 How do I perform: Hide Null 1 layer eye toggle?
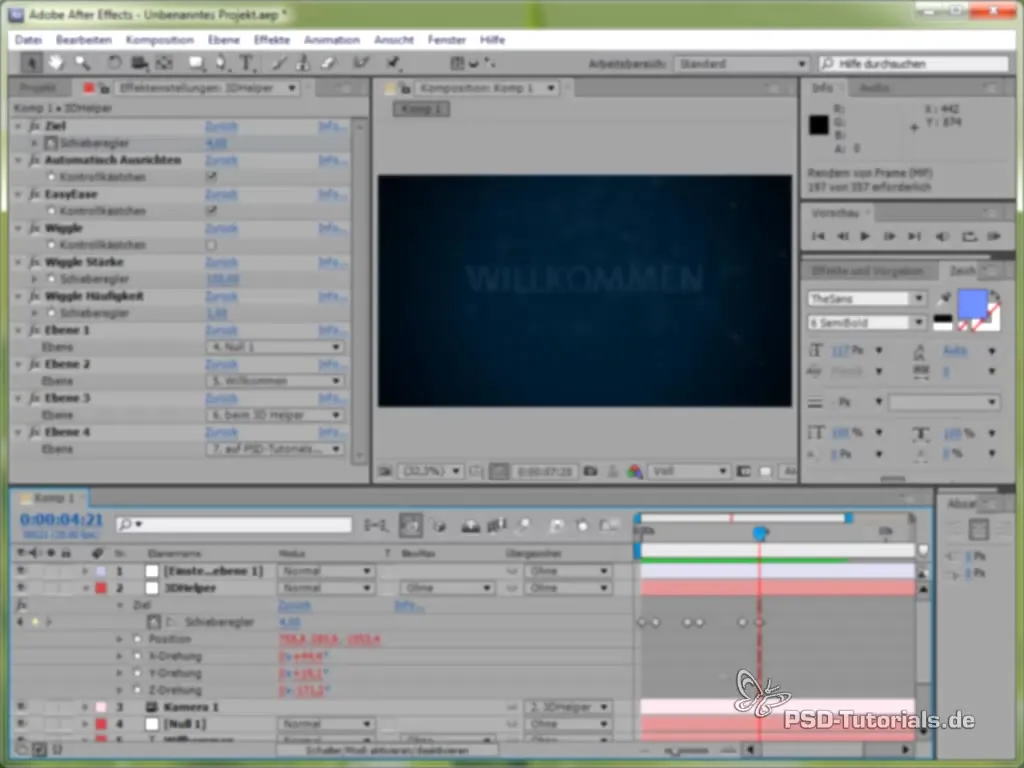click(22, 724)
